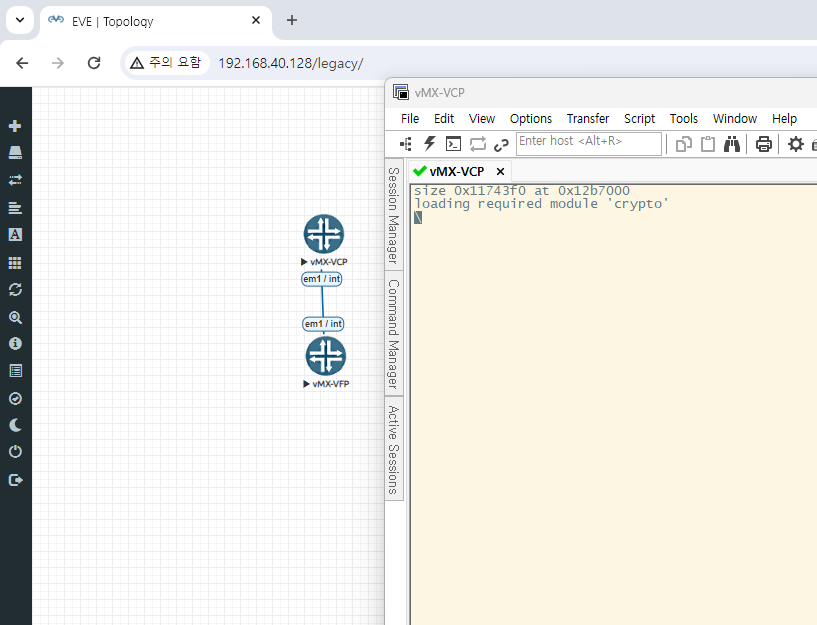The width and height of the screenshot is (817, 625).
Task: Click Reconnect arrows toolbar icon
Action: coord(477,144)
